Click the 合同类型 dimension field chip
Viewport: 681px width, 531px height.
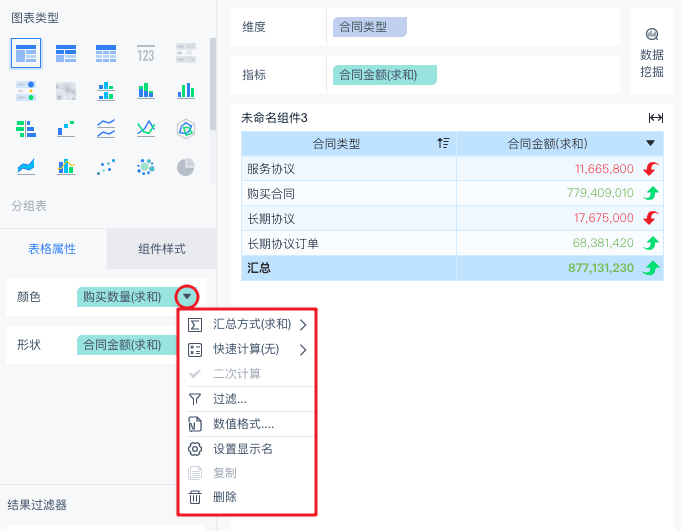(x=370, y=27)
